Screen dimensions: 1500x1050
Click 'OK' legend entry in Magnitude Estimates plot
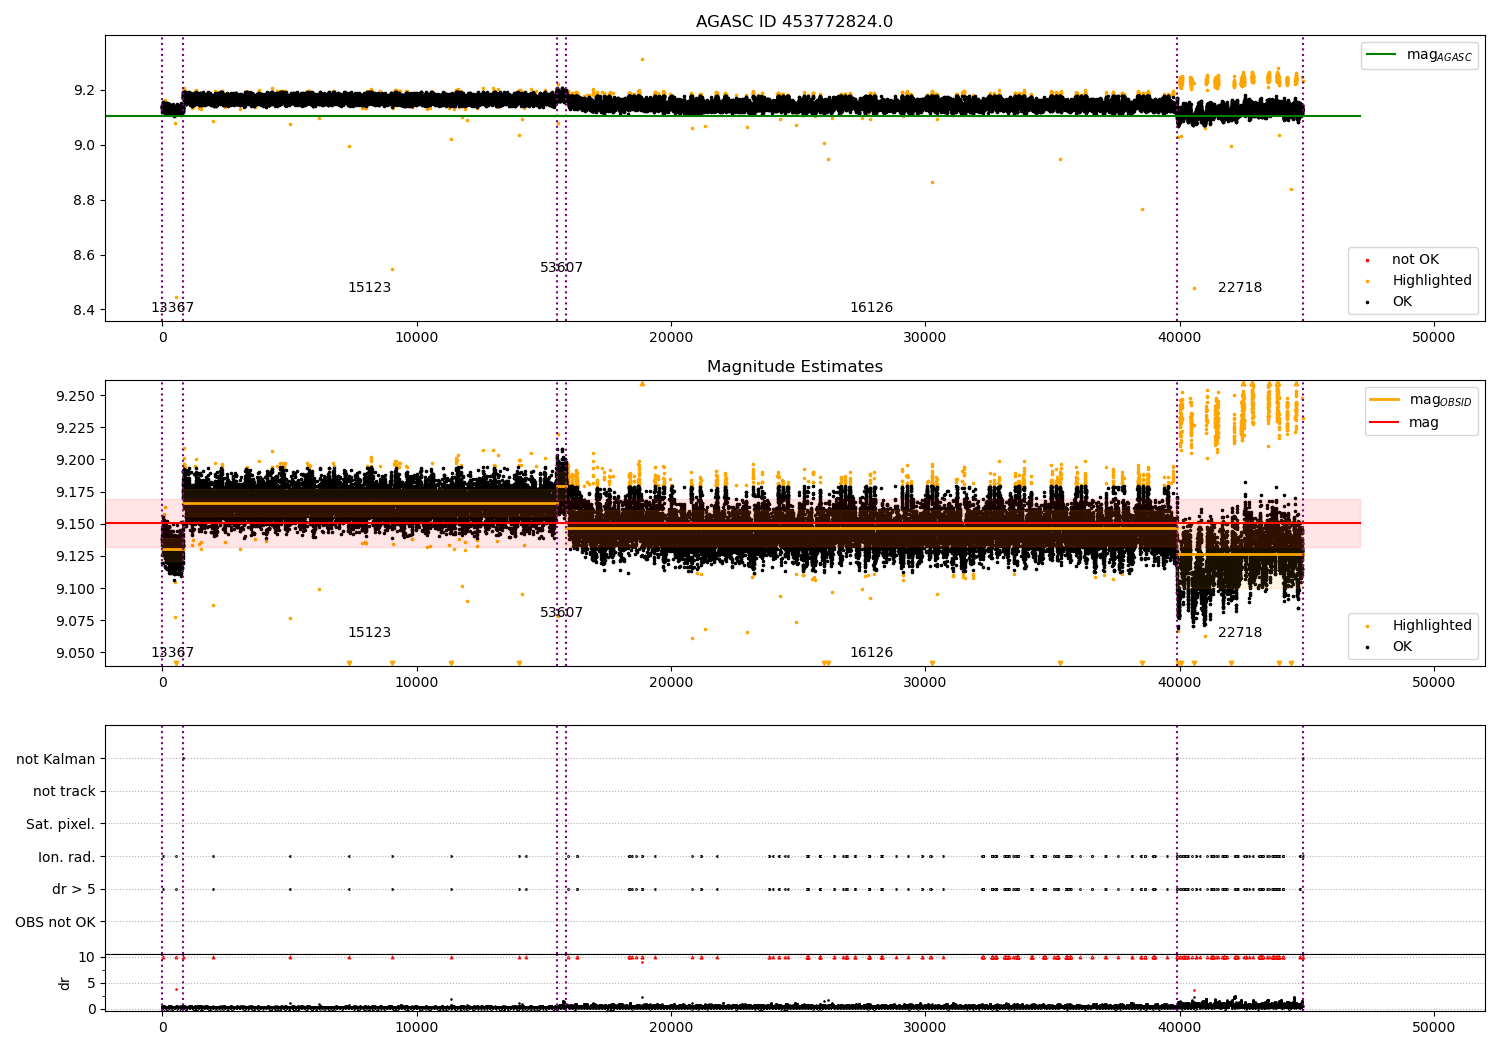coord(1402,647)
